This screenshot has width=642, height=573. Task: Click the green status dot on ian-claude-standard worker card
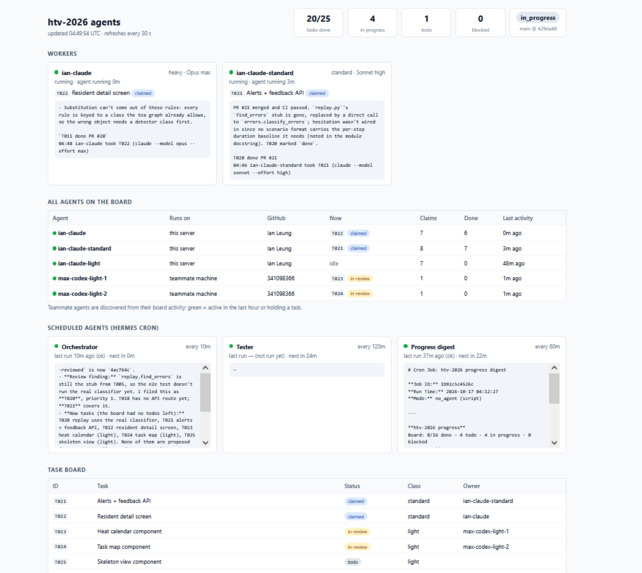pos(231,72)
